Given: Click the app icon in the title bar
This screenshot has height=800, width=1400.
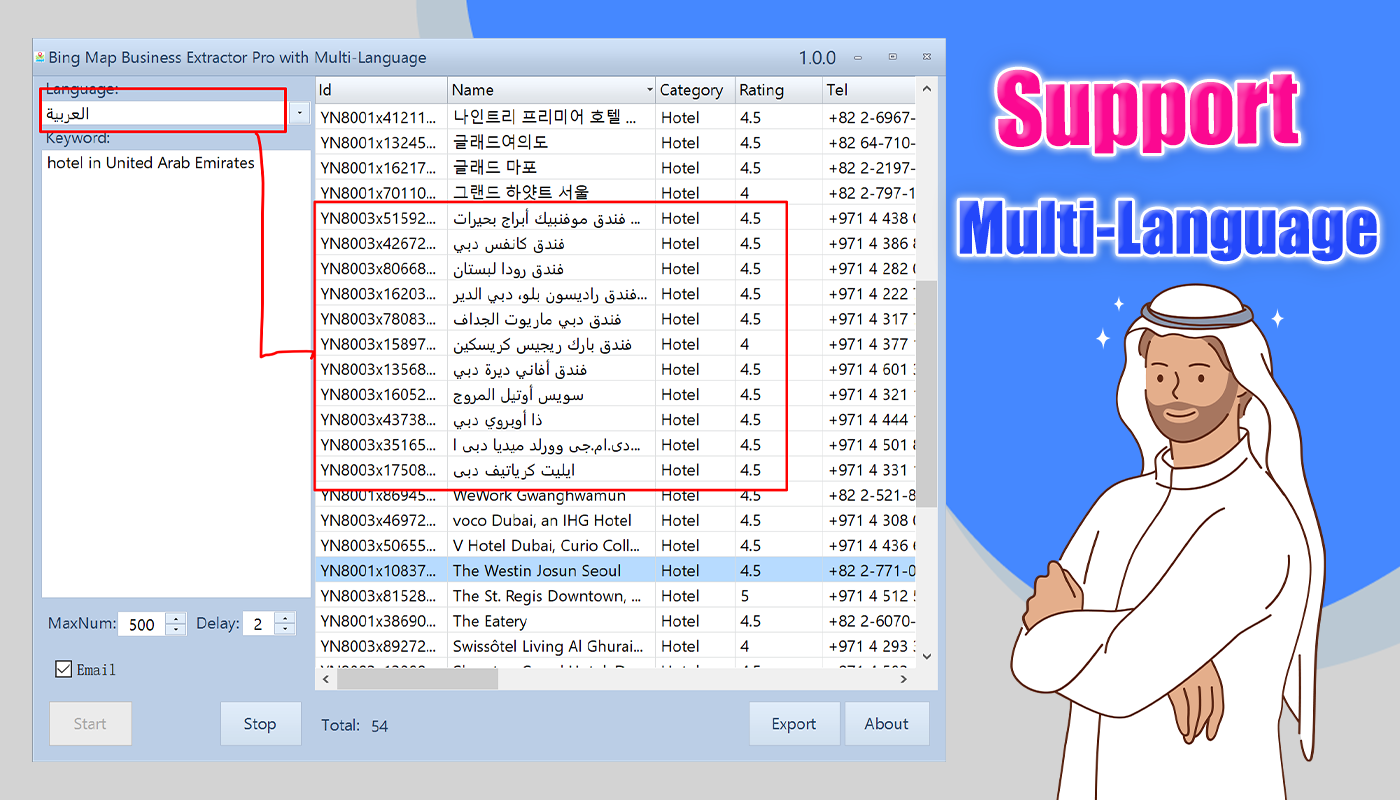Looking at the screenshot, I should coord(40,57).
